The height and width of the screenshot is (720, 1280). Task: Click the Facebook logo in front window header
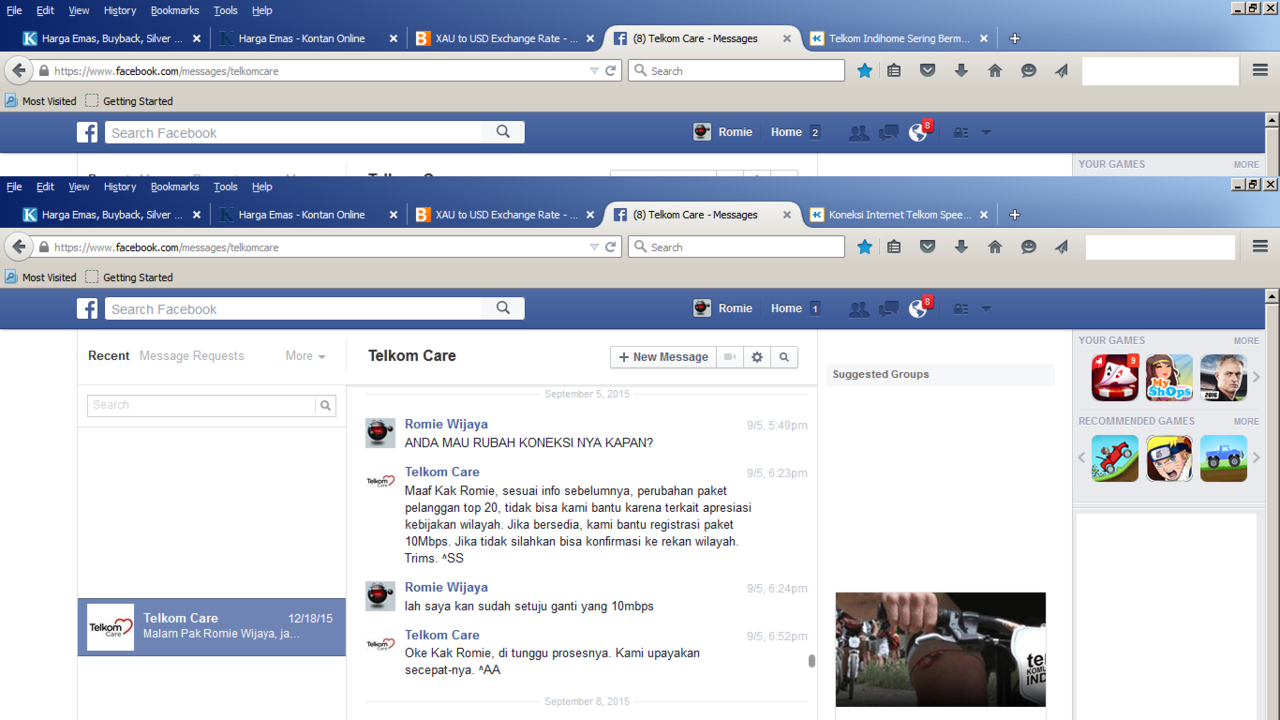[88, 309]
